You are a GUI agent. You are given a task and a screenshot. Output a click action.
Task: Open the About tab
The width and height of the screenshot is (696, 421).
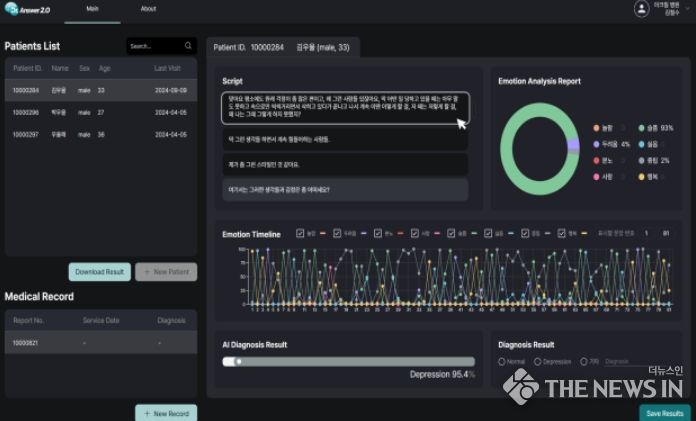[x=148, y=9]
